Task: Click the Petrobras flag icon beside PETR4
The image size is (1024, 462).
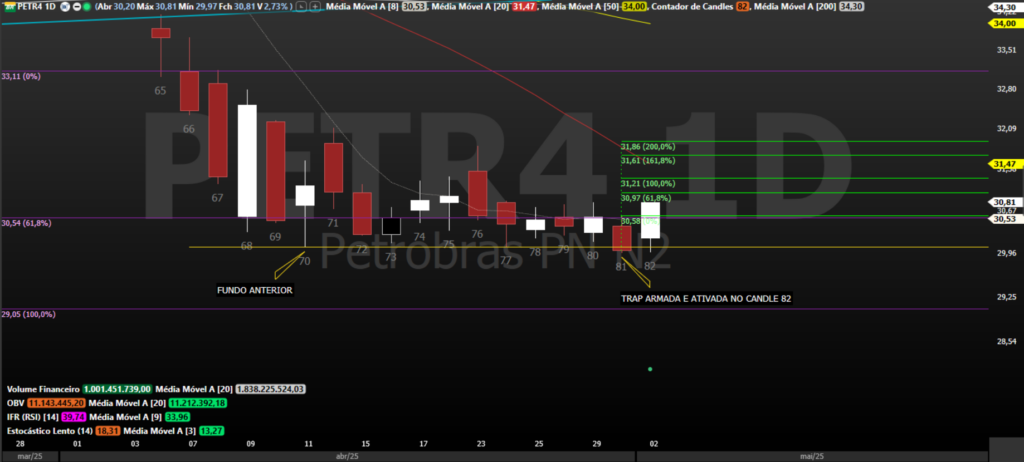Action: (x=10, y=7)
